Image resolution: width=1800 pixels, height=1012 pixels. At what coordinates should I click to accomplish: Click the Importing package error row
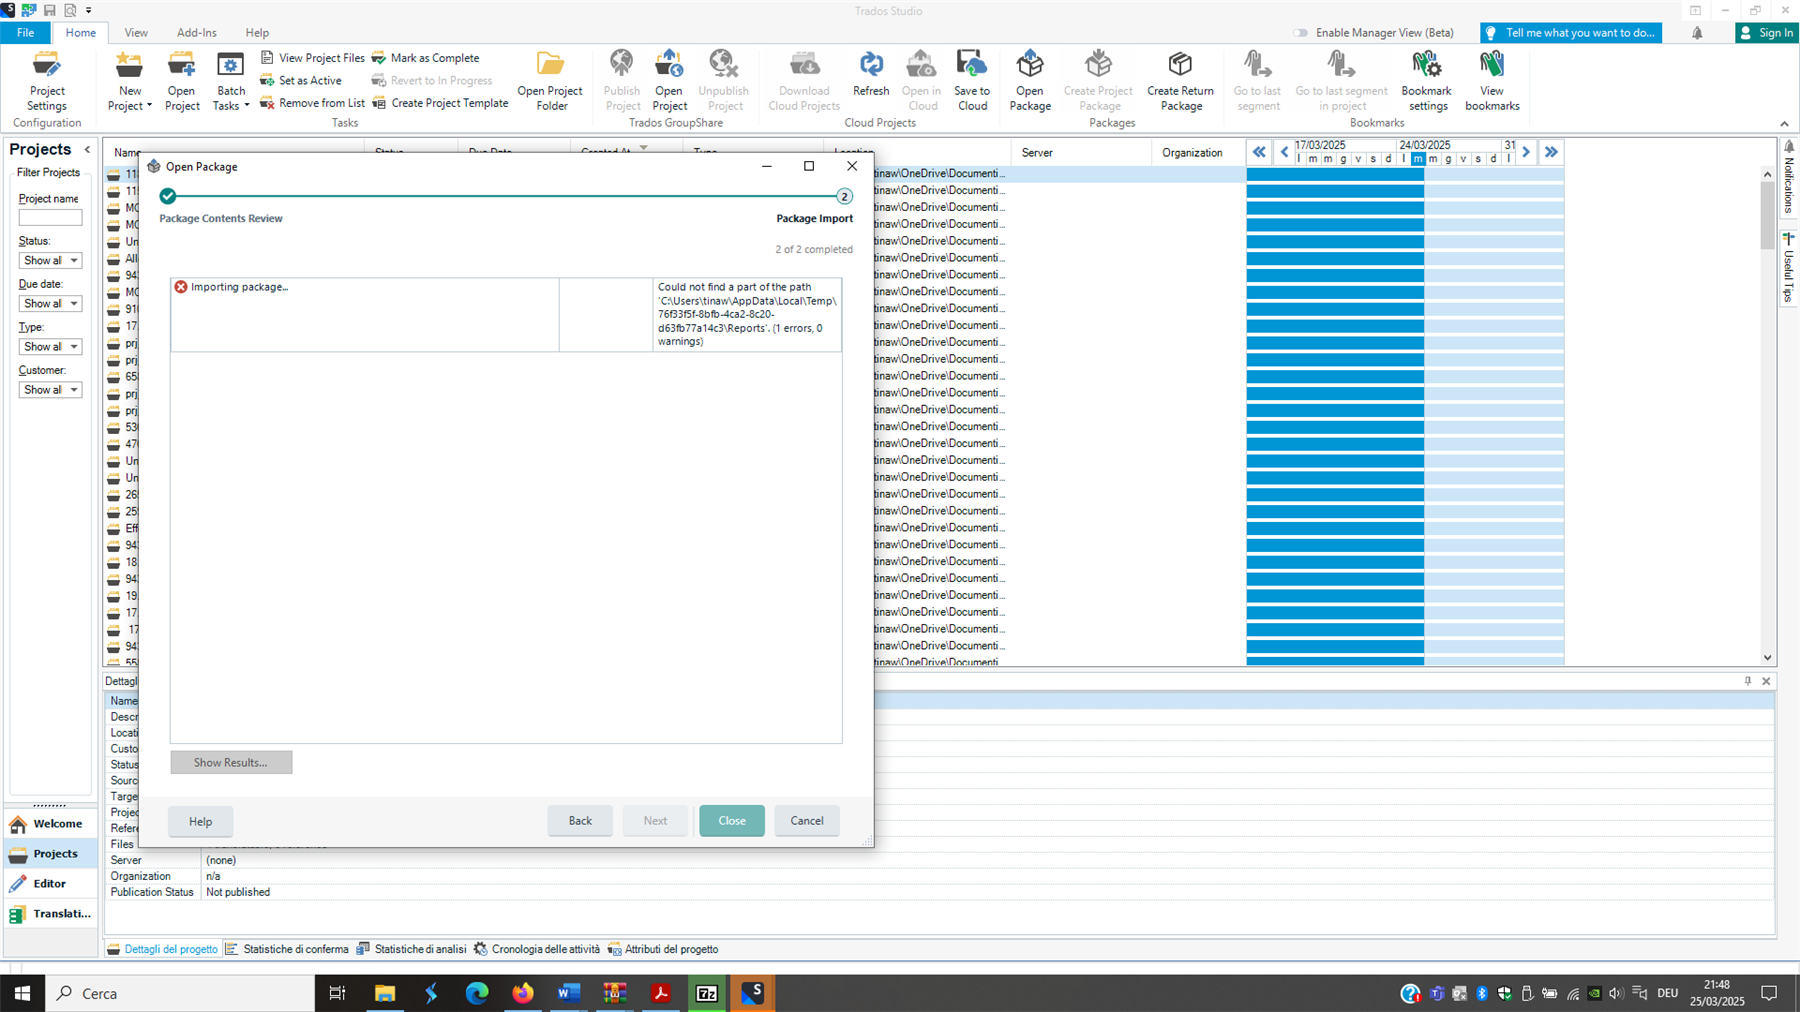506,314
